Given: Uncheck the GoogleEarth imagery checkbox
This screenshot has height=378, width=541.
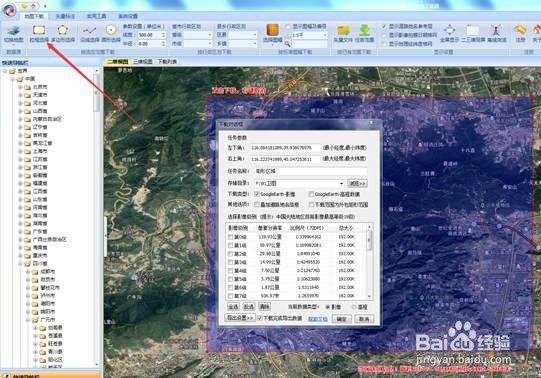Looking at the screenshot, I should click(257, 194).
